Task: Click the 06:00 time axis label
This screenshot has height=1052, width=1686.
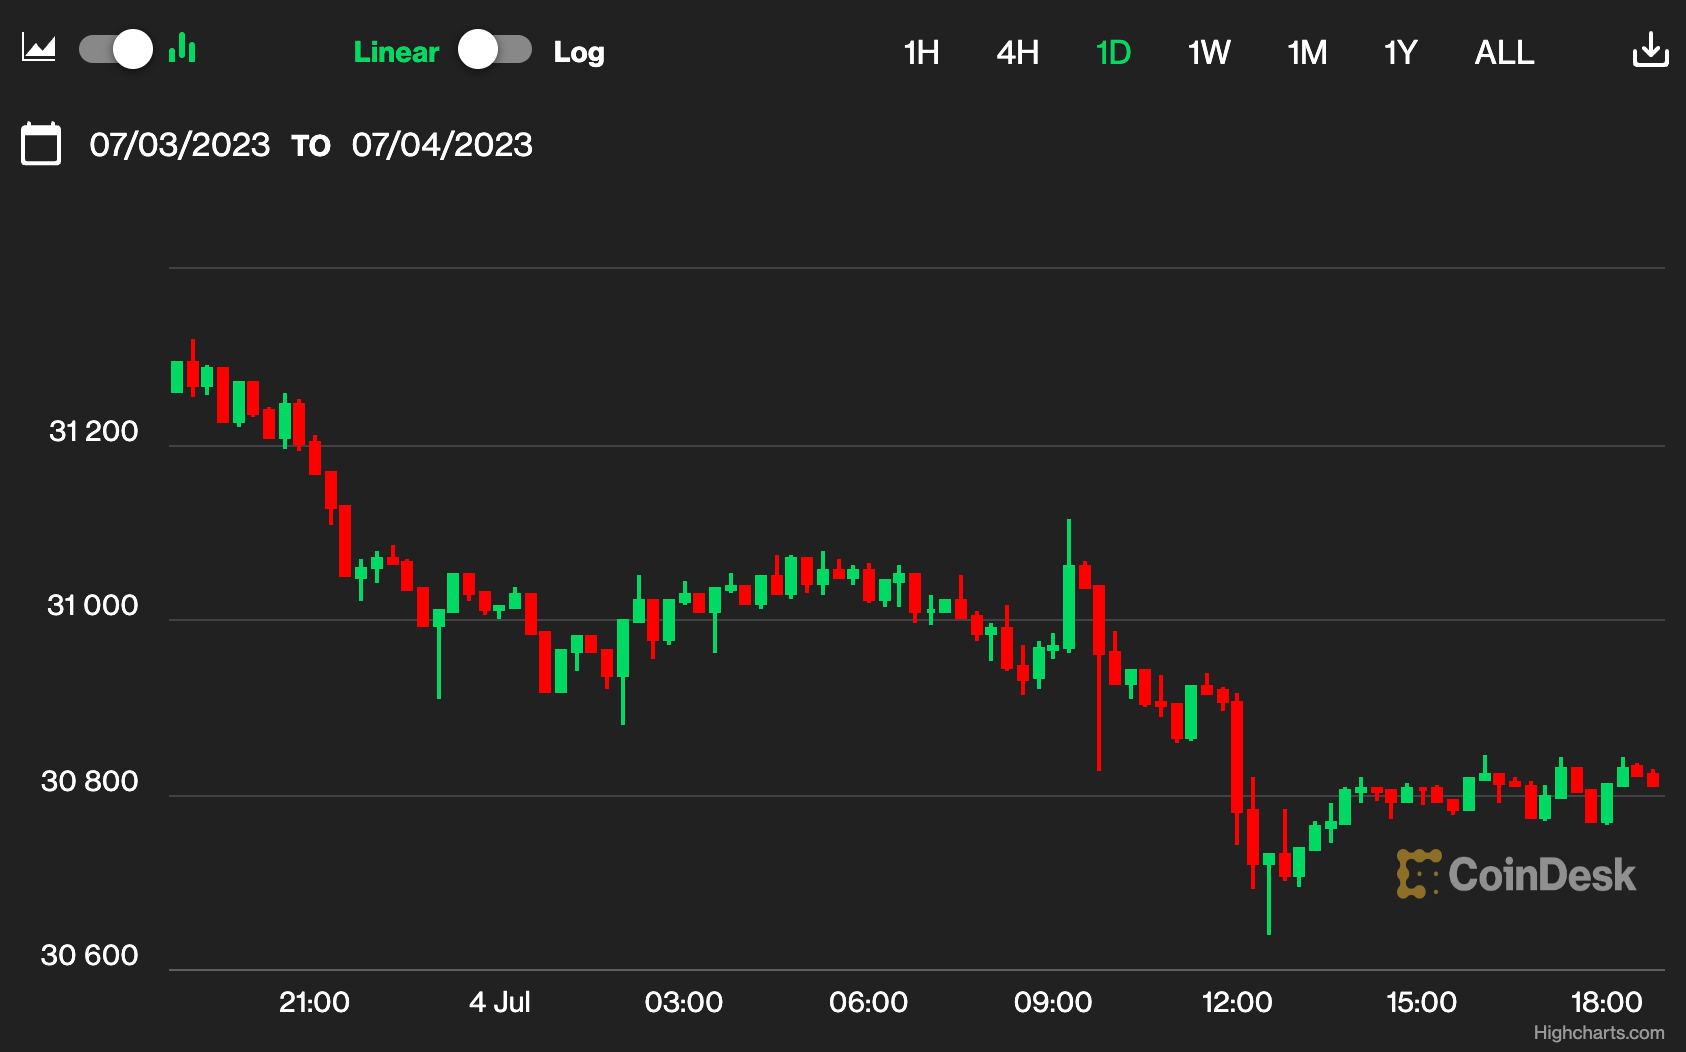Action: (x=868, y=1002)
